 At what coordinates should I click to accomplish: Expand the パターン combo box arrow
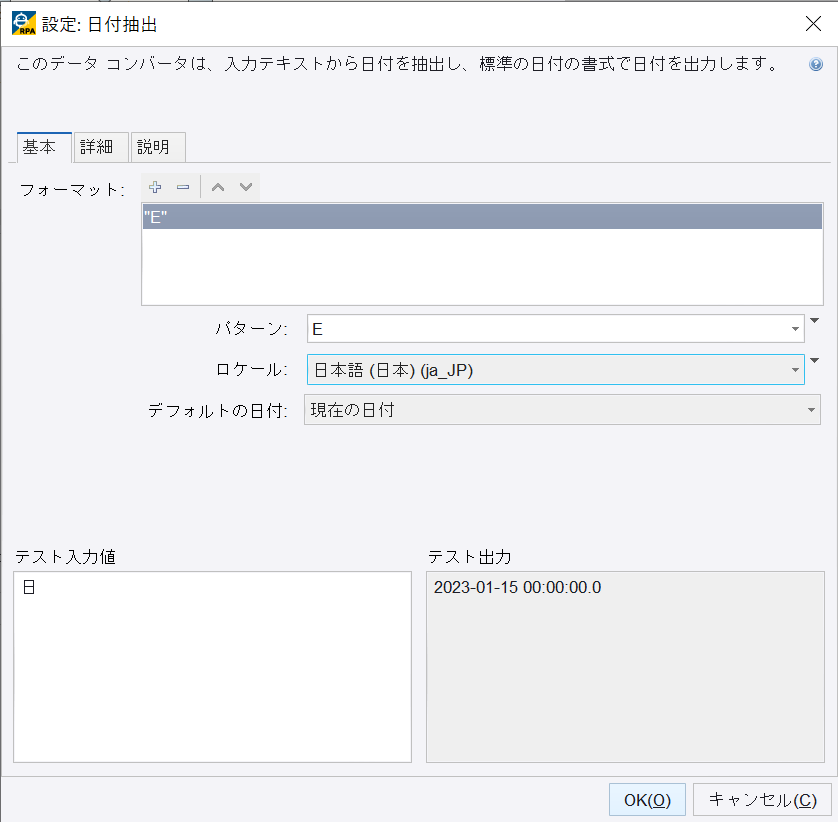[x=795, y=329]
